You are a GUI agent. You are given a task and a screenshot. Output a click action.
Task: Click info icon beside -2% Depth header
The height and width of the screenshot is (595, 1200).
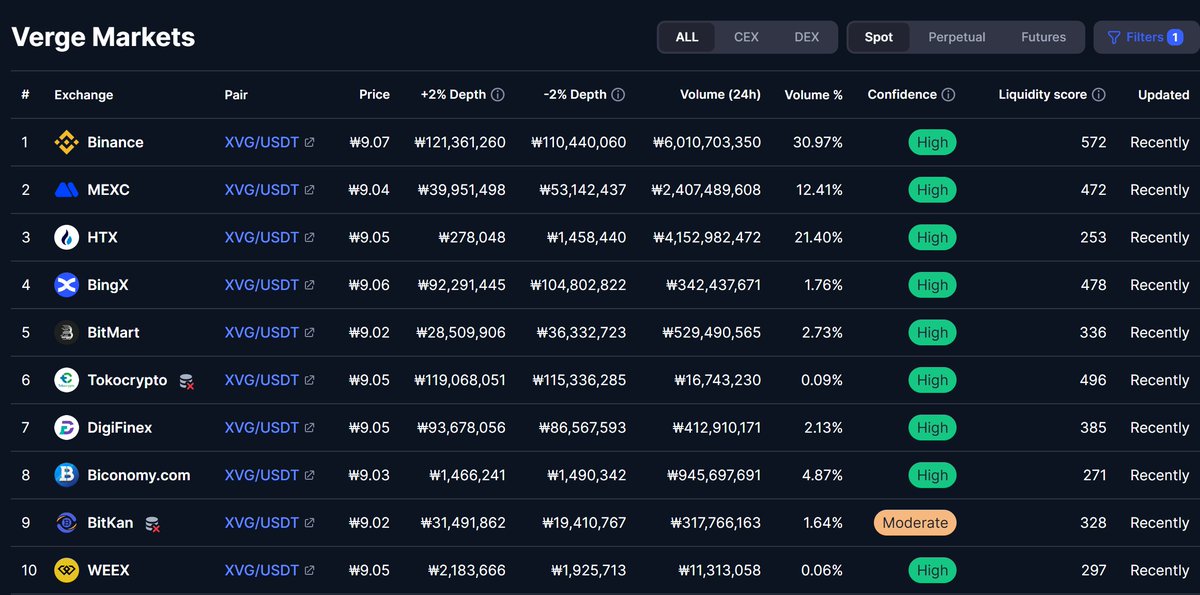618,95
